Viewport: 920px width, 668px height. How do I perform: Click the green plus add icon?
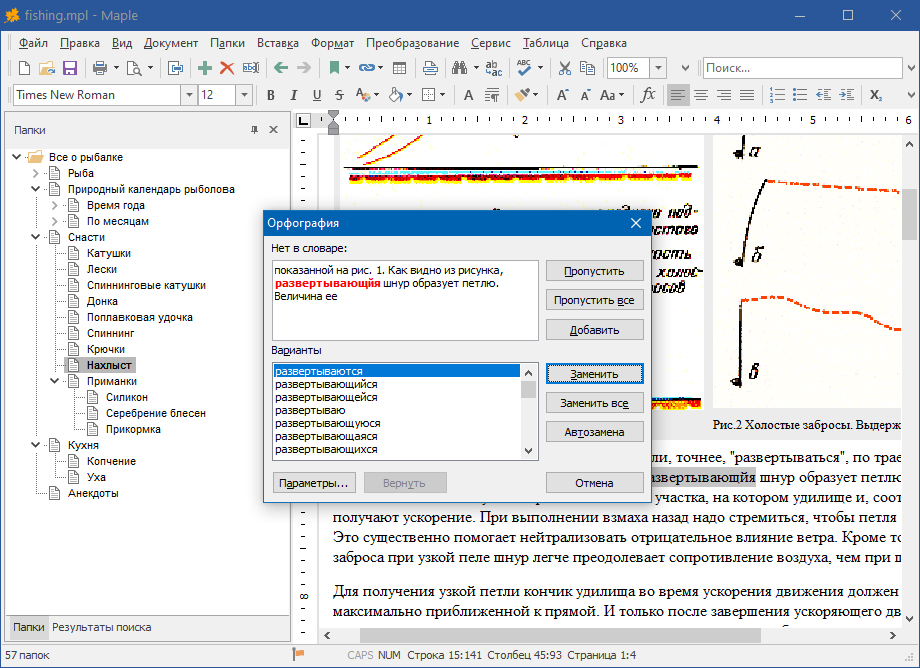[205, 68]
